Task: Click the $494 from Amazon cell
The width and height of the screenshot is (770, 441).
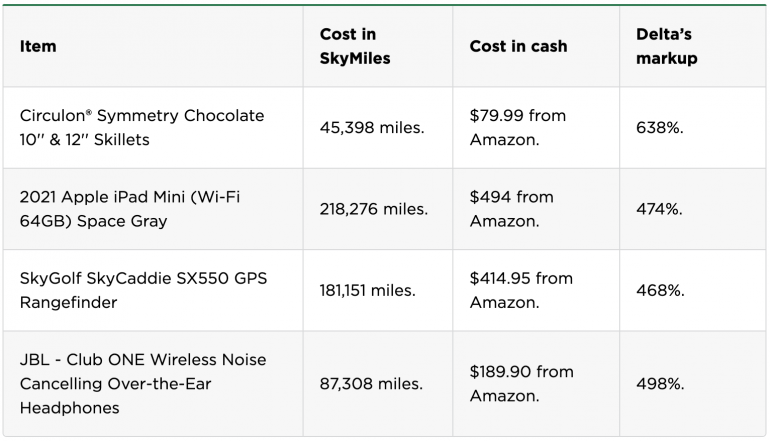Action: [511, 209]
